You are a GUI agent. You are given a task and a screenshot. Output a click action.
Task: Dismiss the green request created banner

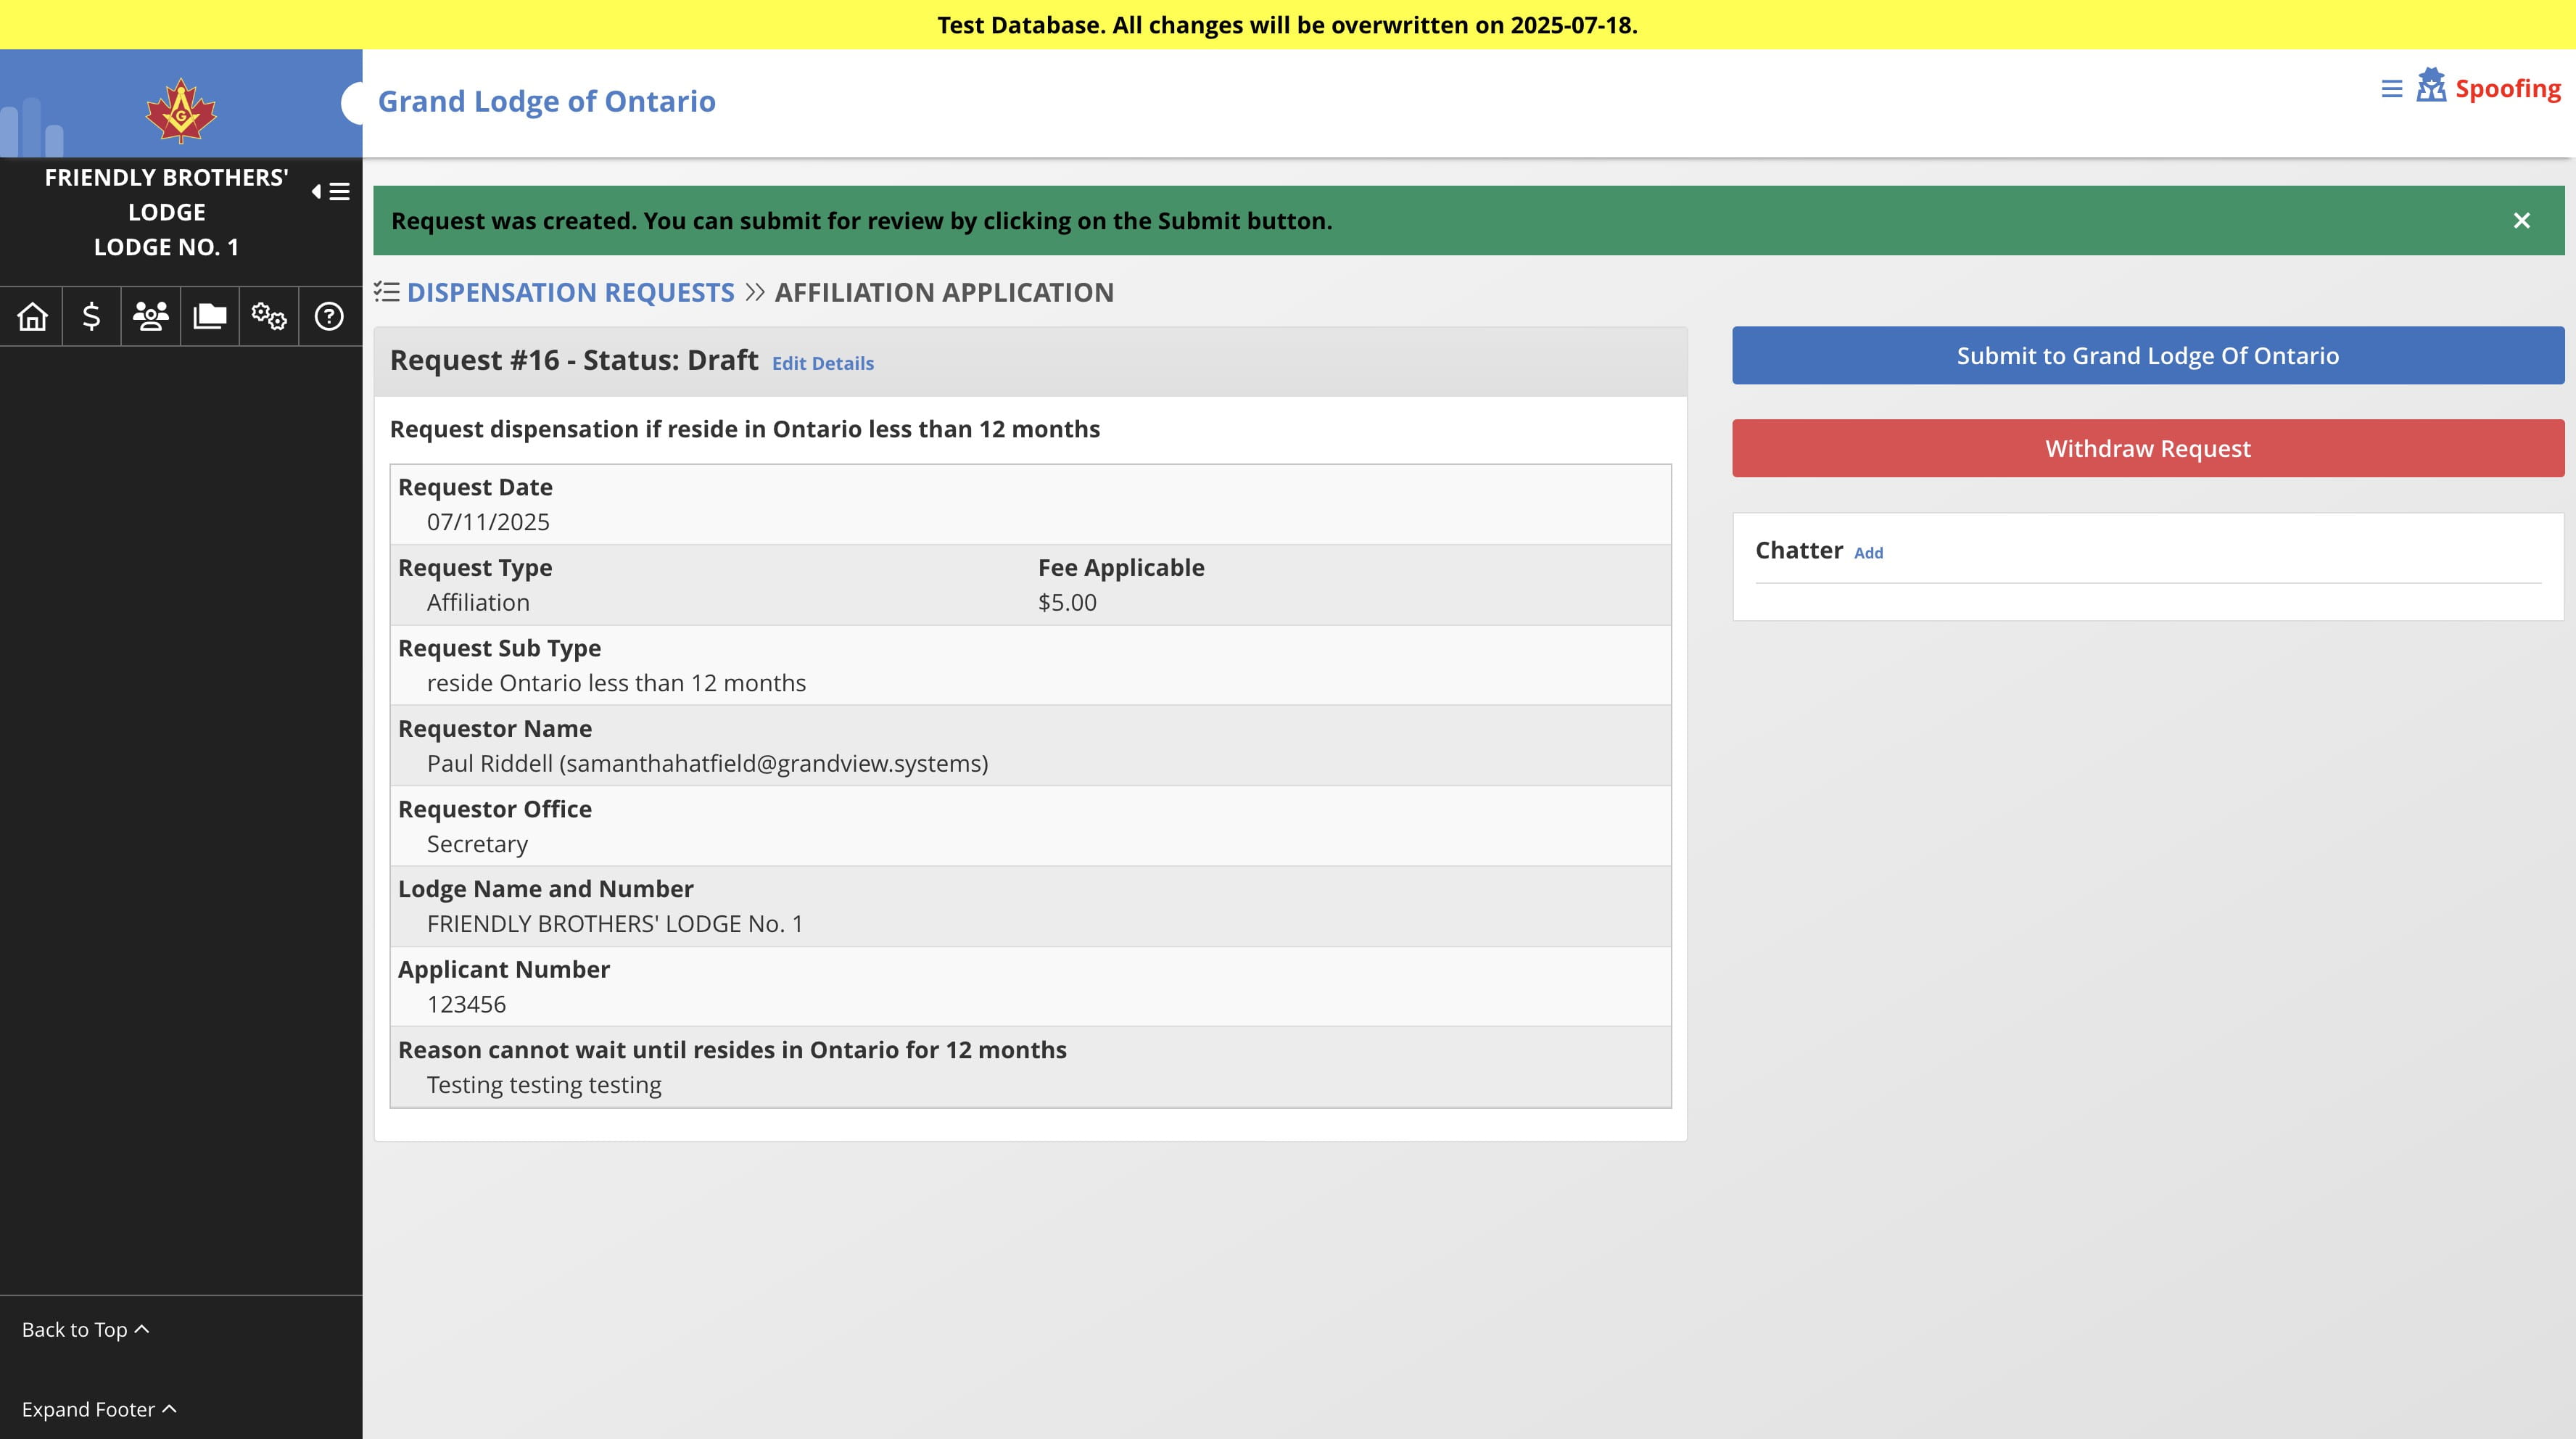point(2521,221)
